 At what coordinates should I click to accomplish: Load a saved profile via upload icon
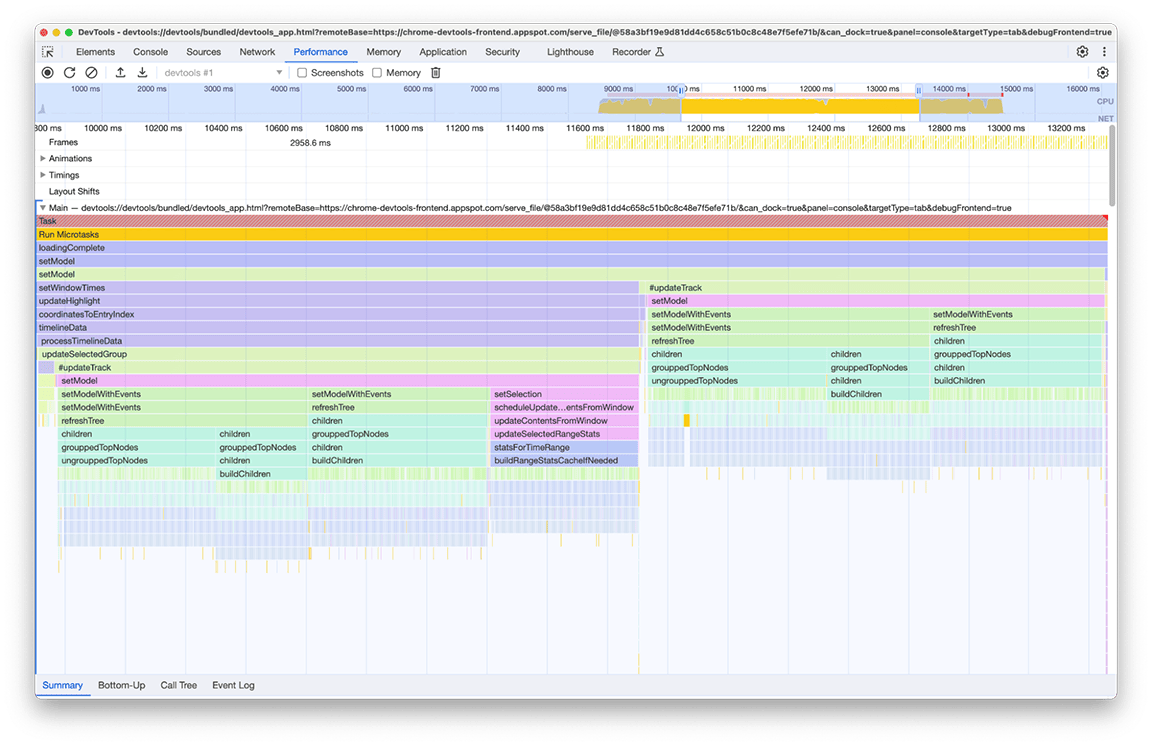coord(120,72)
